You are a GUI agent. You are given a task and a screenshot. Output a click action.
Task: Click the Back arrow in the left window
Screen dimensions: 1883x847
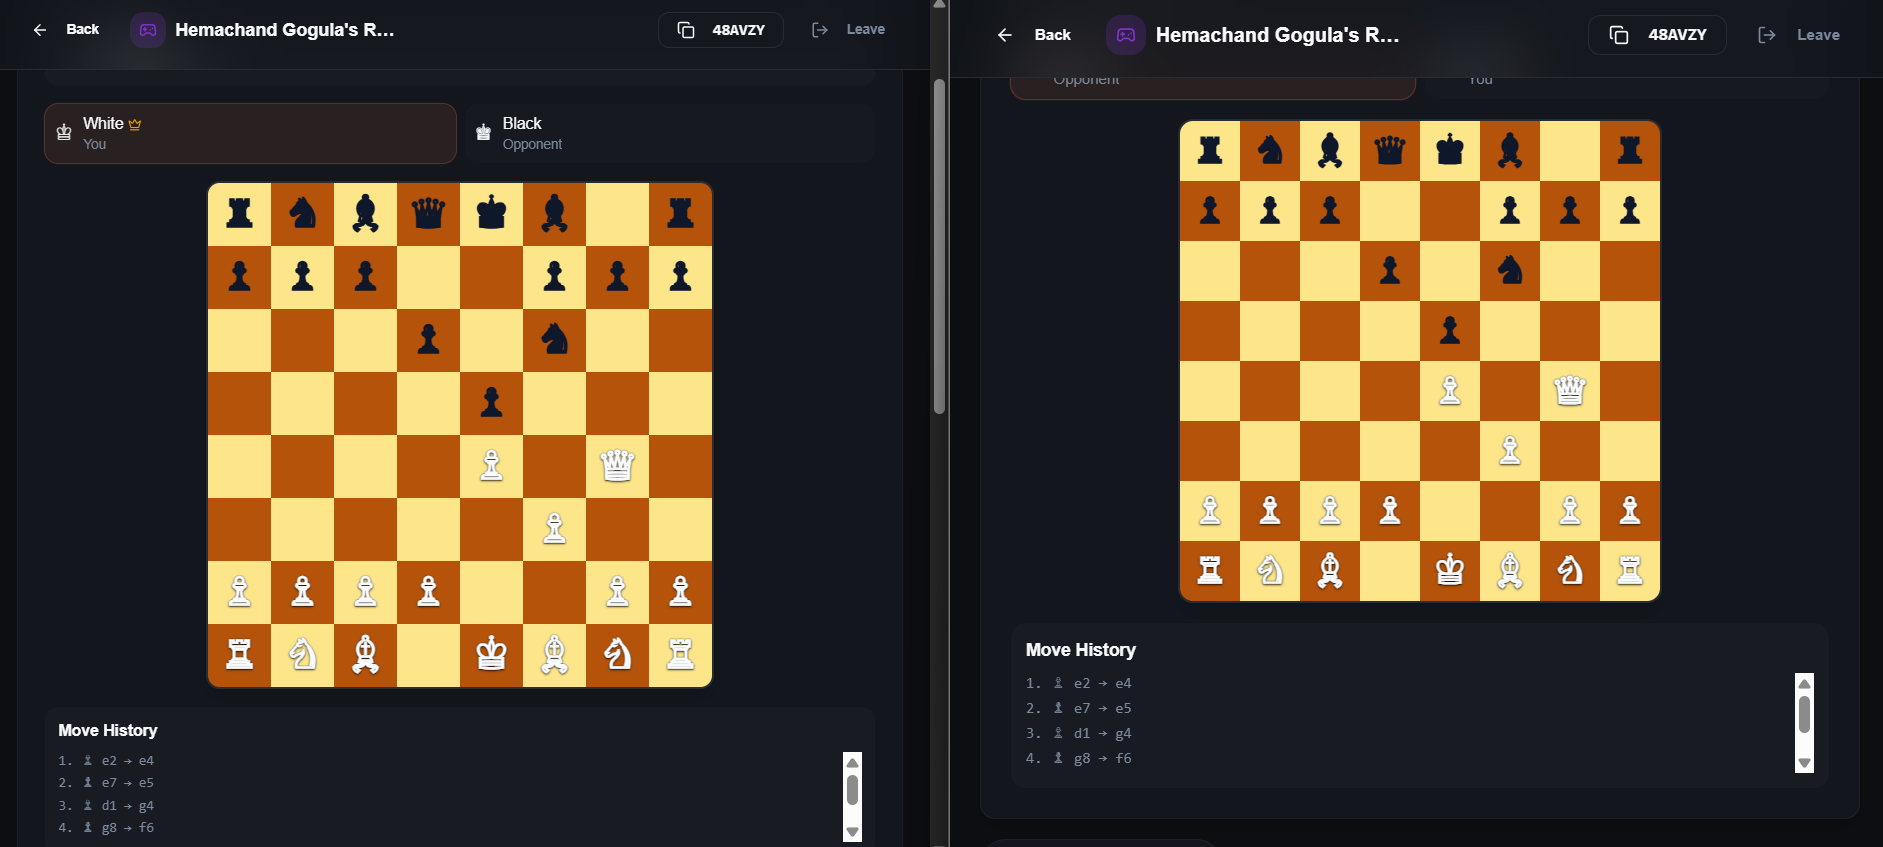[x=40, y=30]
